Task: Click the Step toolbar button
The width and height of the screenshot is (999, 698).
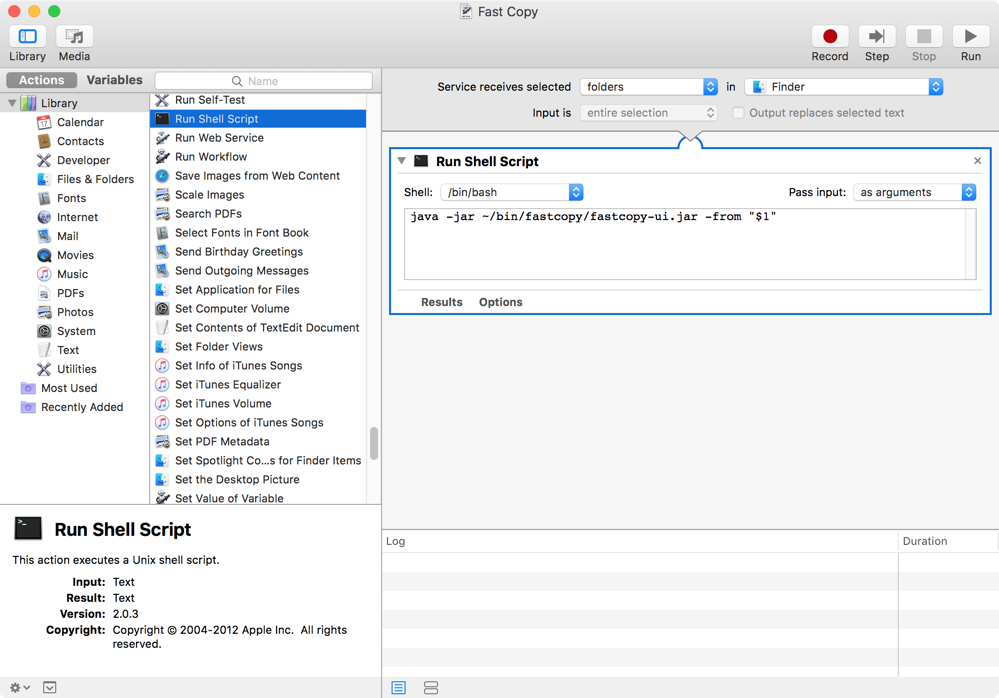Action: pyautogui.click(x=877, y=36)
